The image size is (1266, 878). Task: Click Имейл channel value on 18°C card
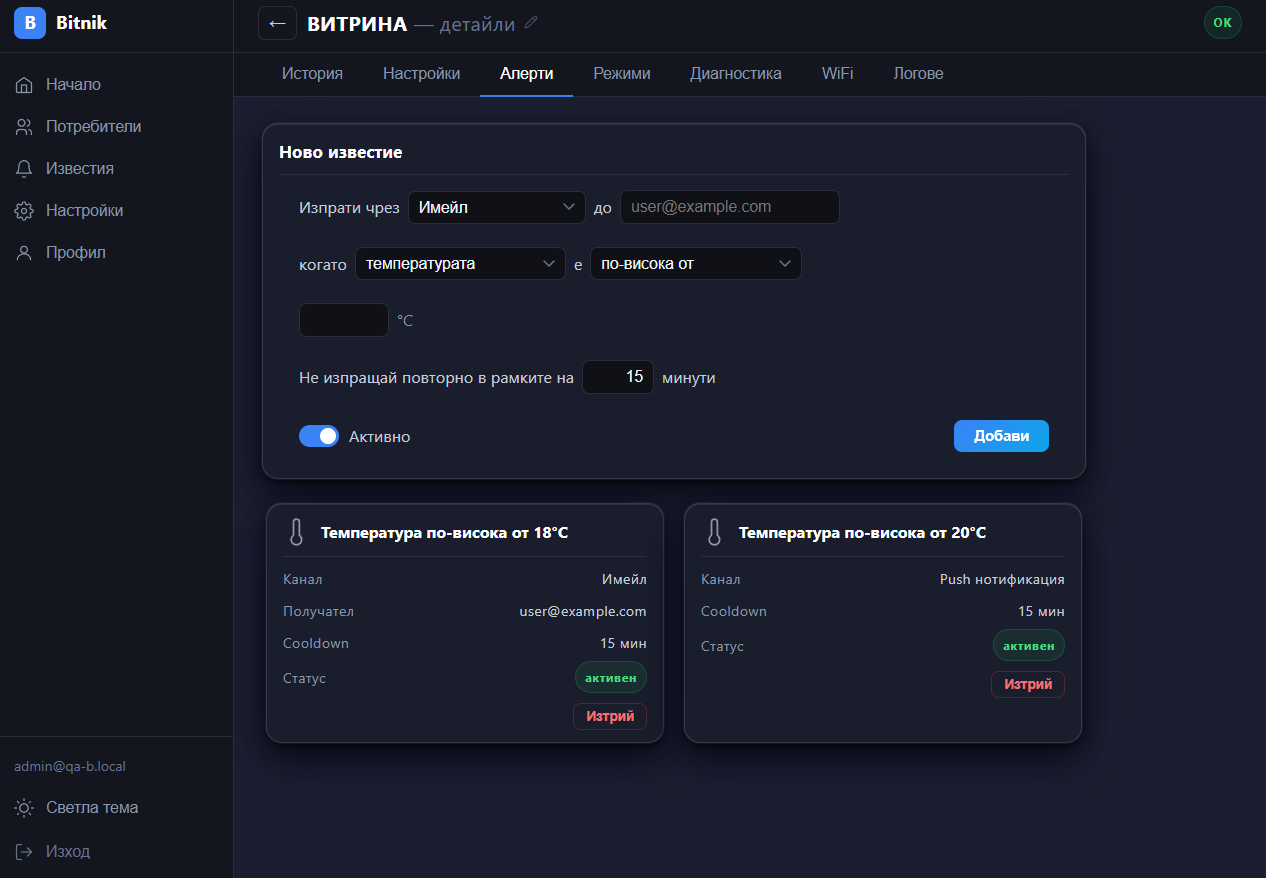[x=624, y=579]
